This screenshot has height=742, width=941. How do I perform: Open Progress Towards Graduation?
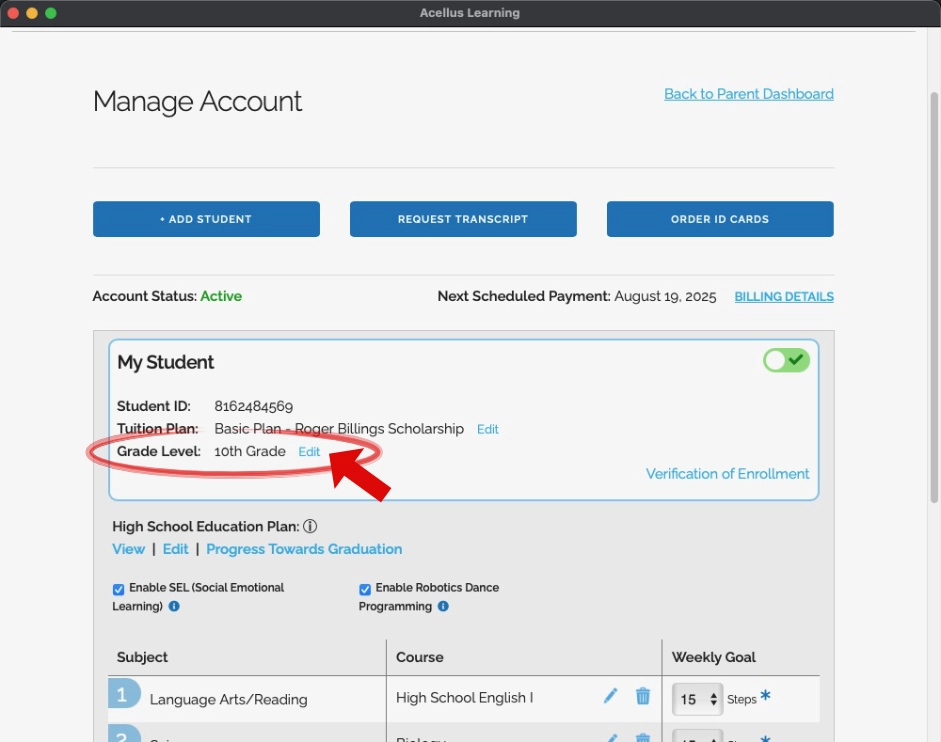point(304,549)
